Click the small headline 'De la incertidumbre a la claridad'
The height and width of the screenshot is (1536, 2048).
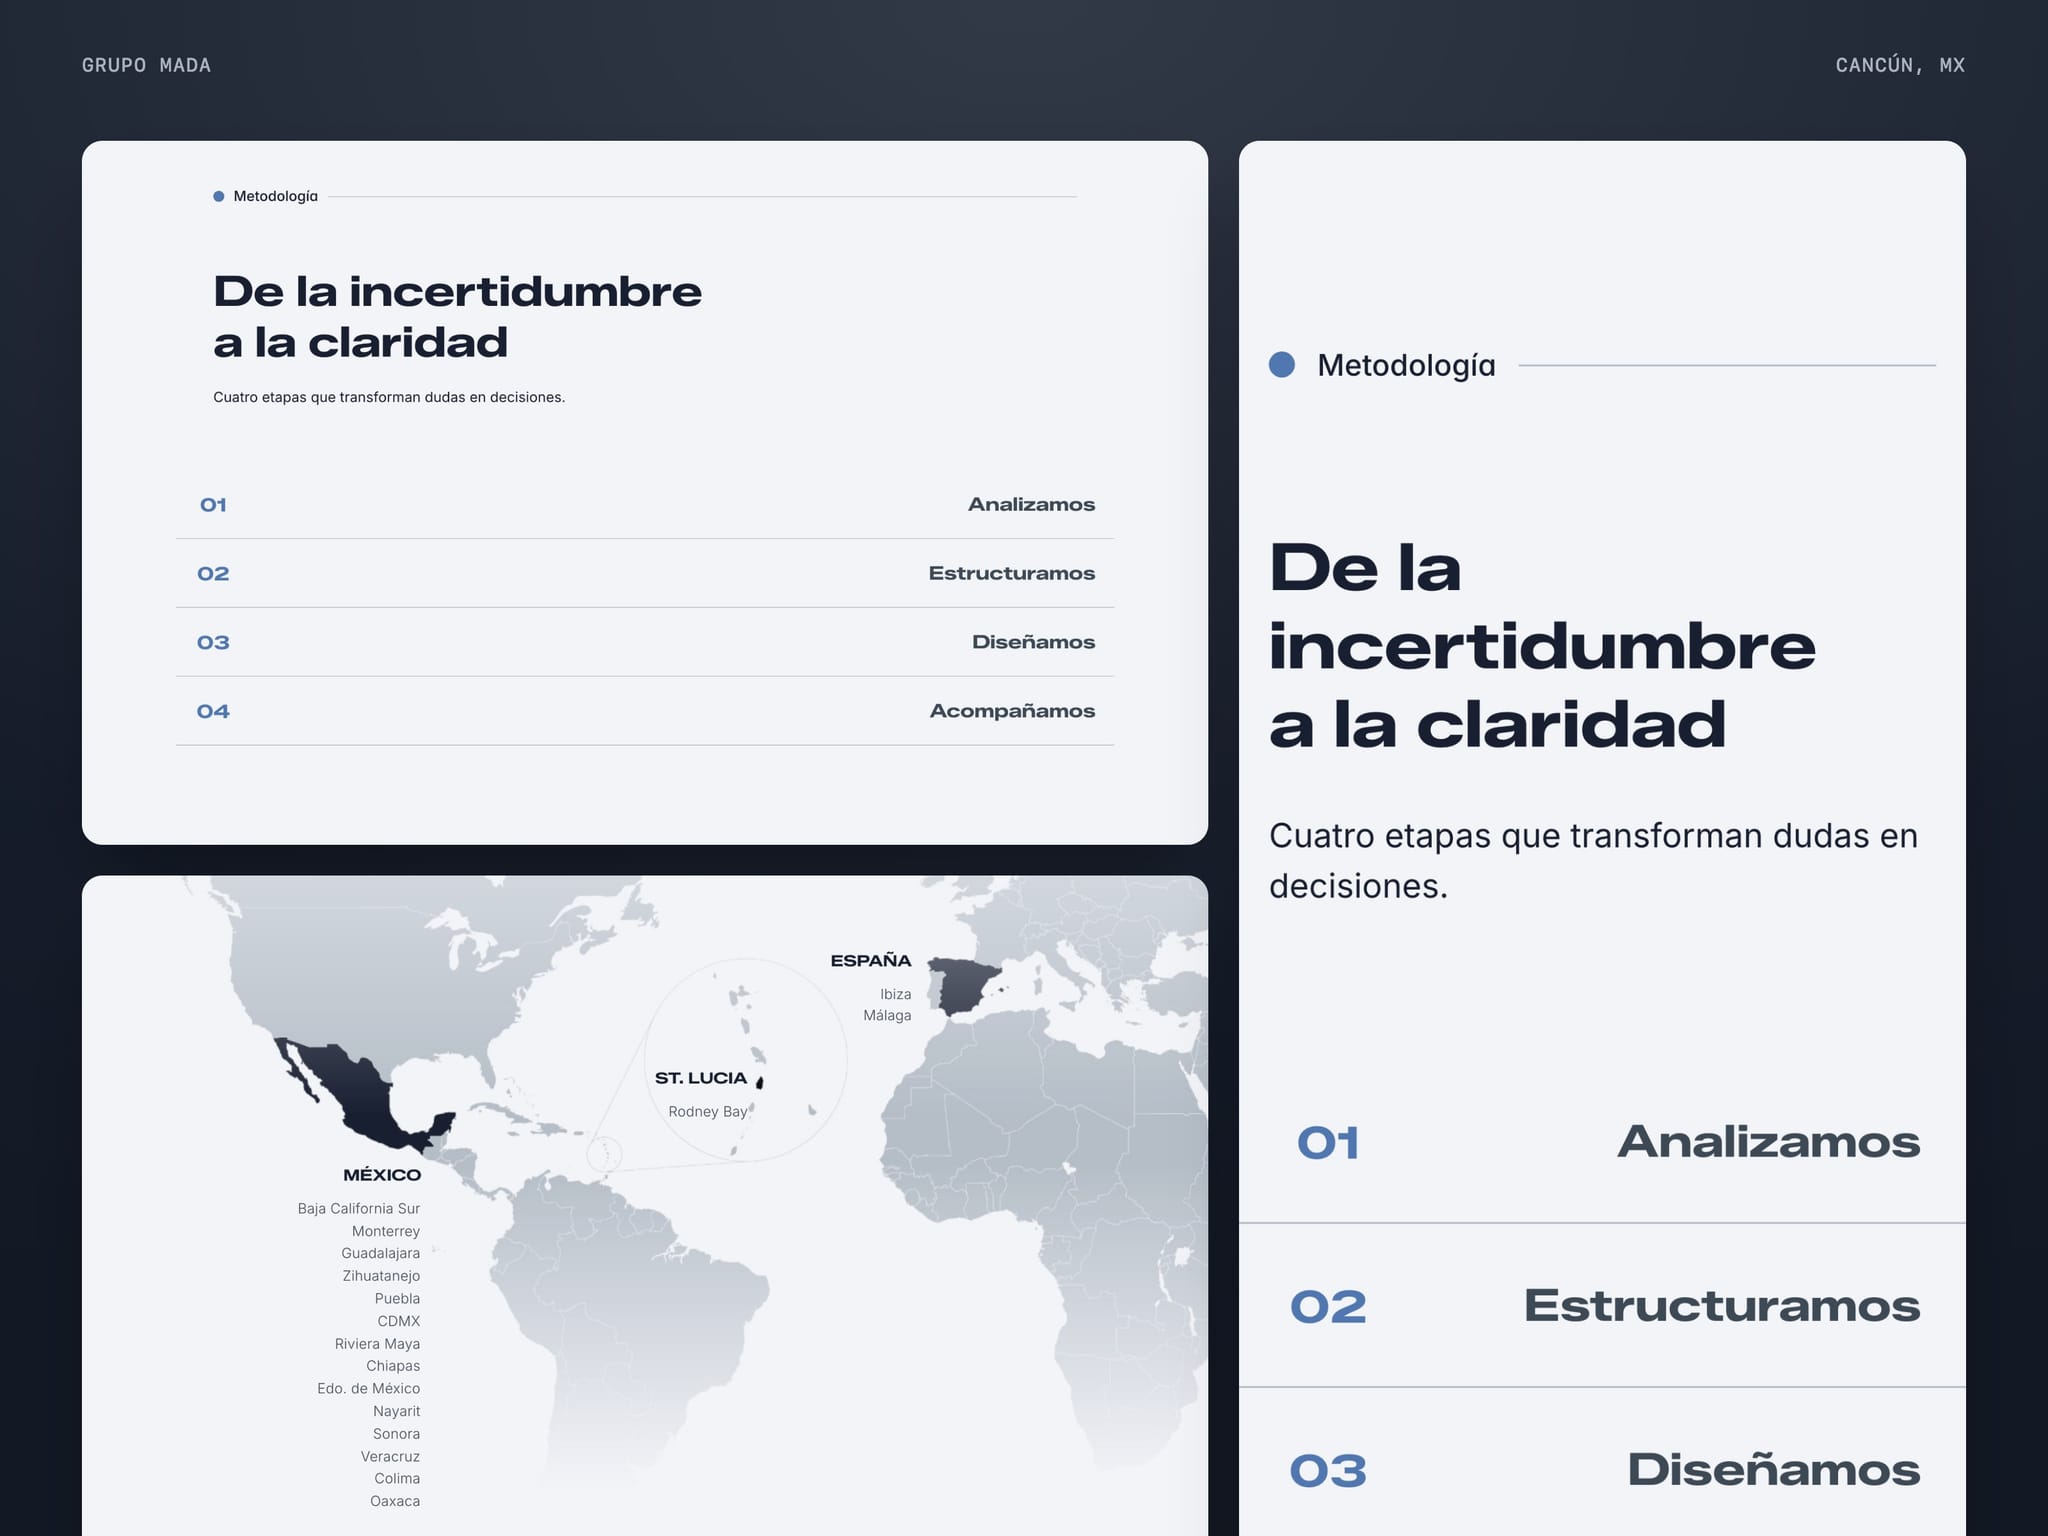click(x=457, y=317)
